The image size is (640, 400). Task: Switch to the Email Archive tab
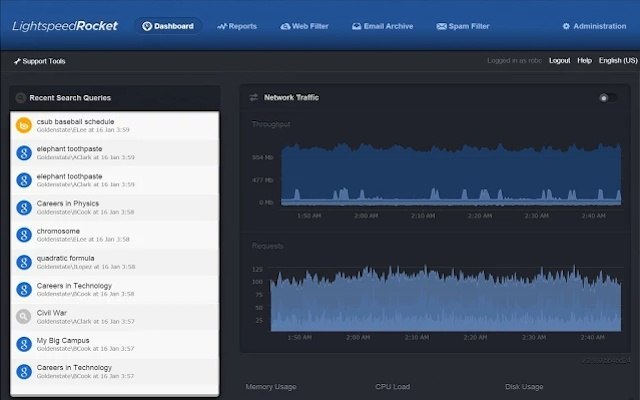point(382,26)
